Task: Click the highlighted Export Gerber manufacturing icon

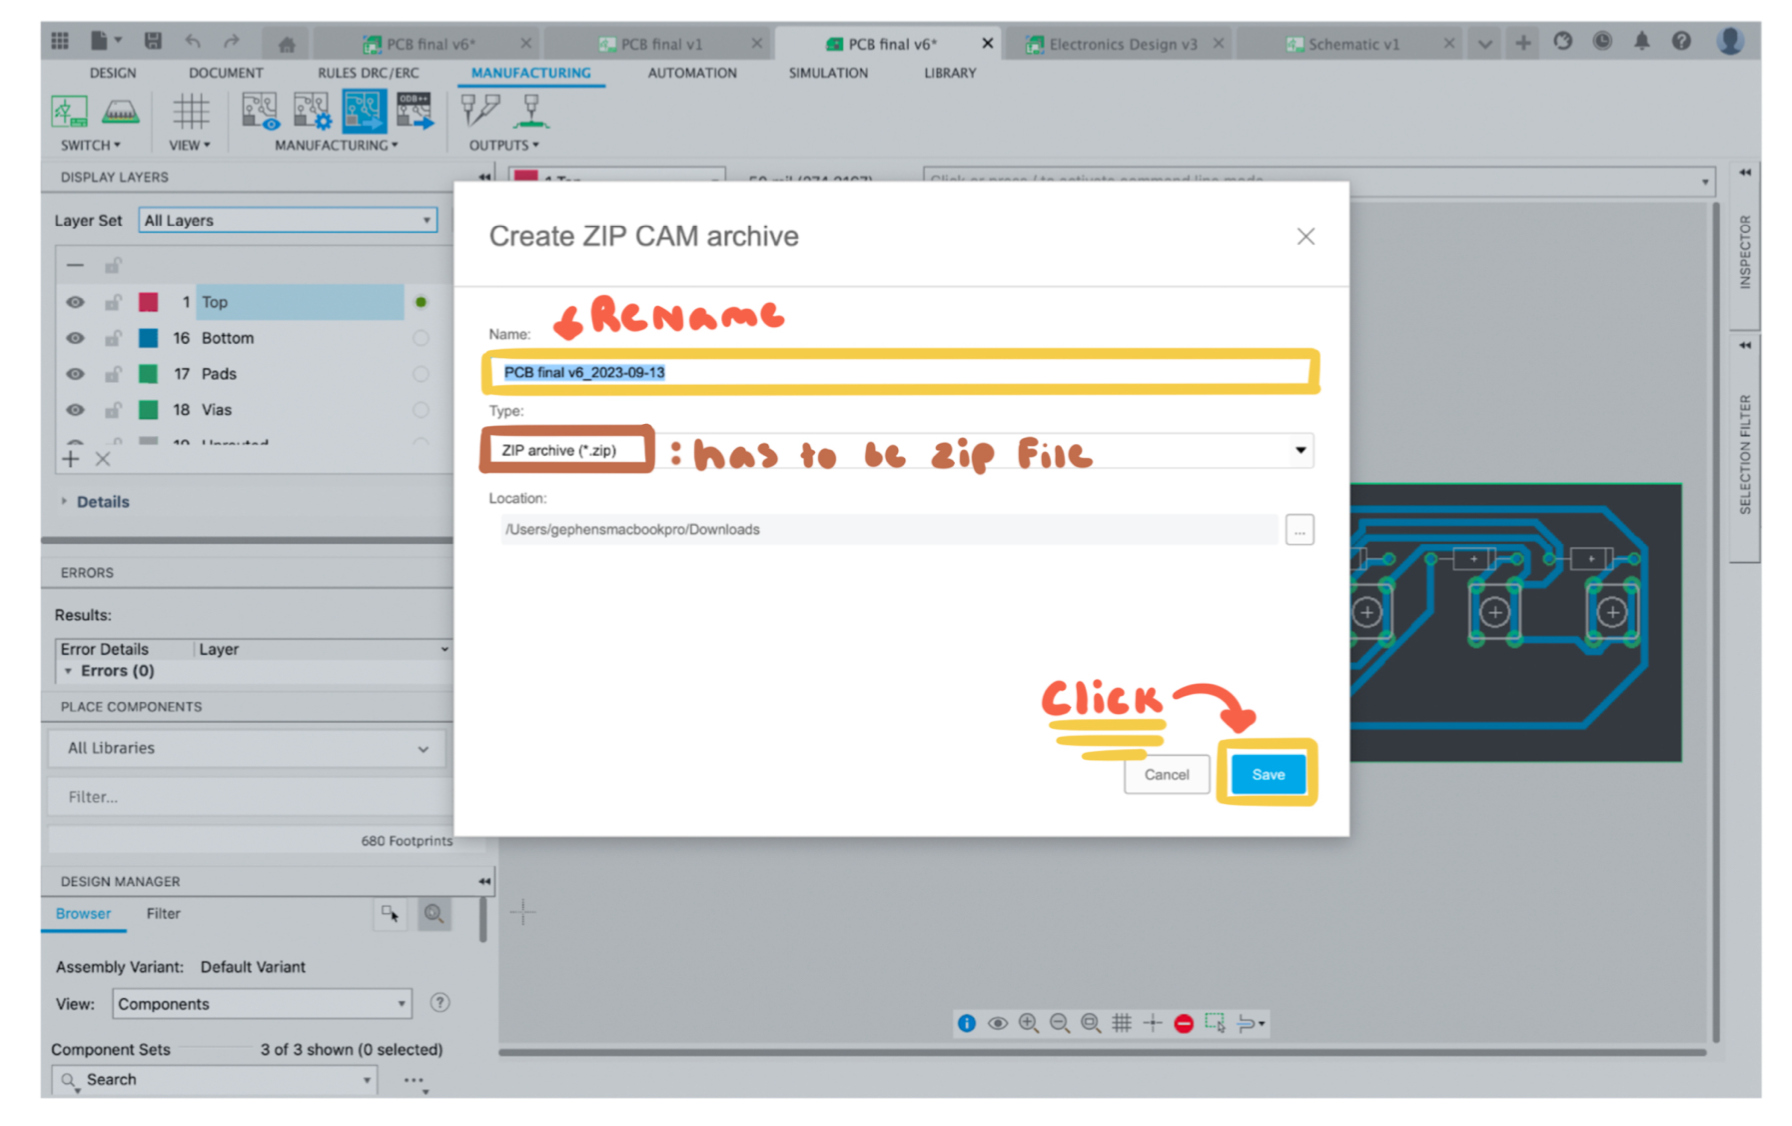Action: (x=363, y=111)
